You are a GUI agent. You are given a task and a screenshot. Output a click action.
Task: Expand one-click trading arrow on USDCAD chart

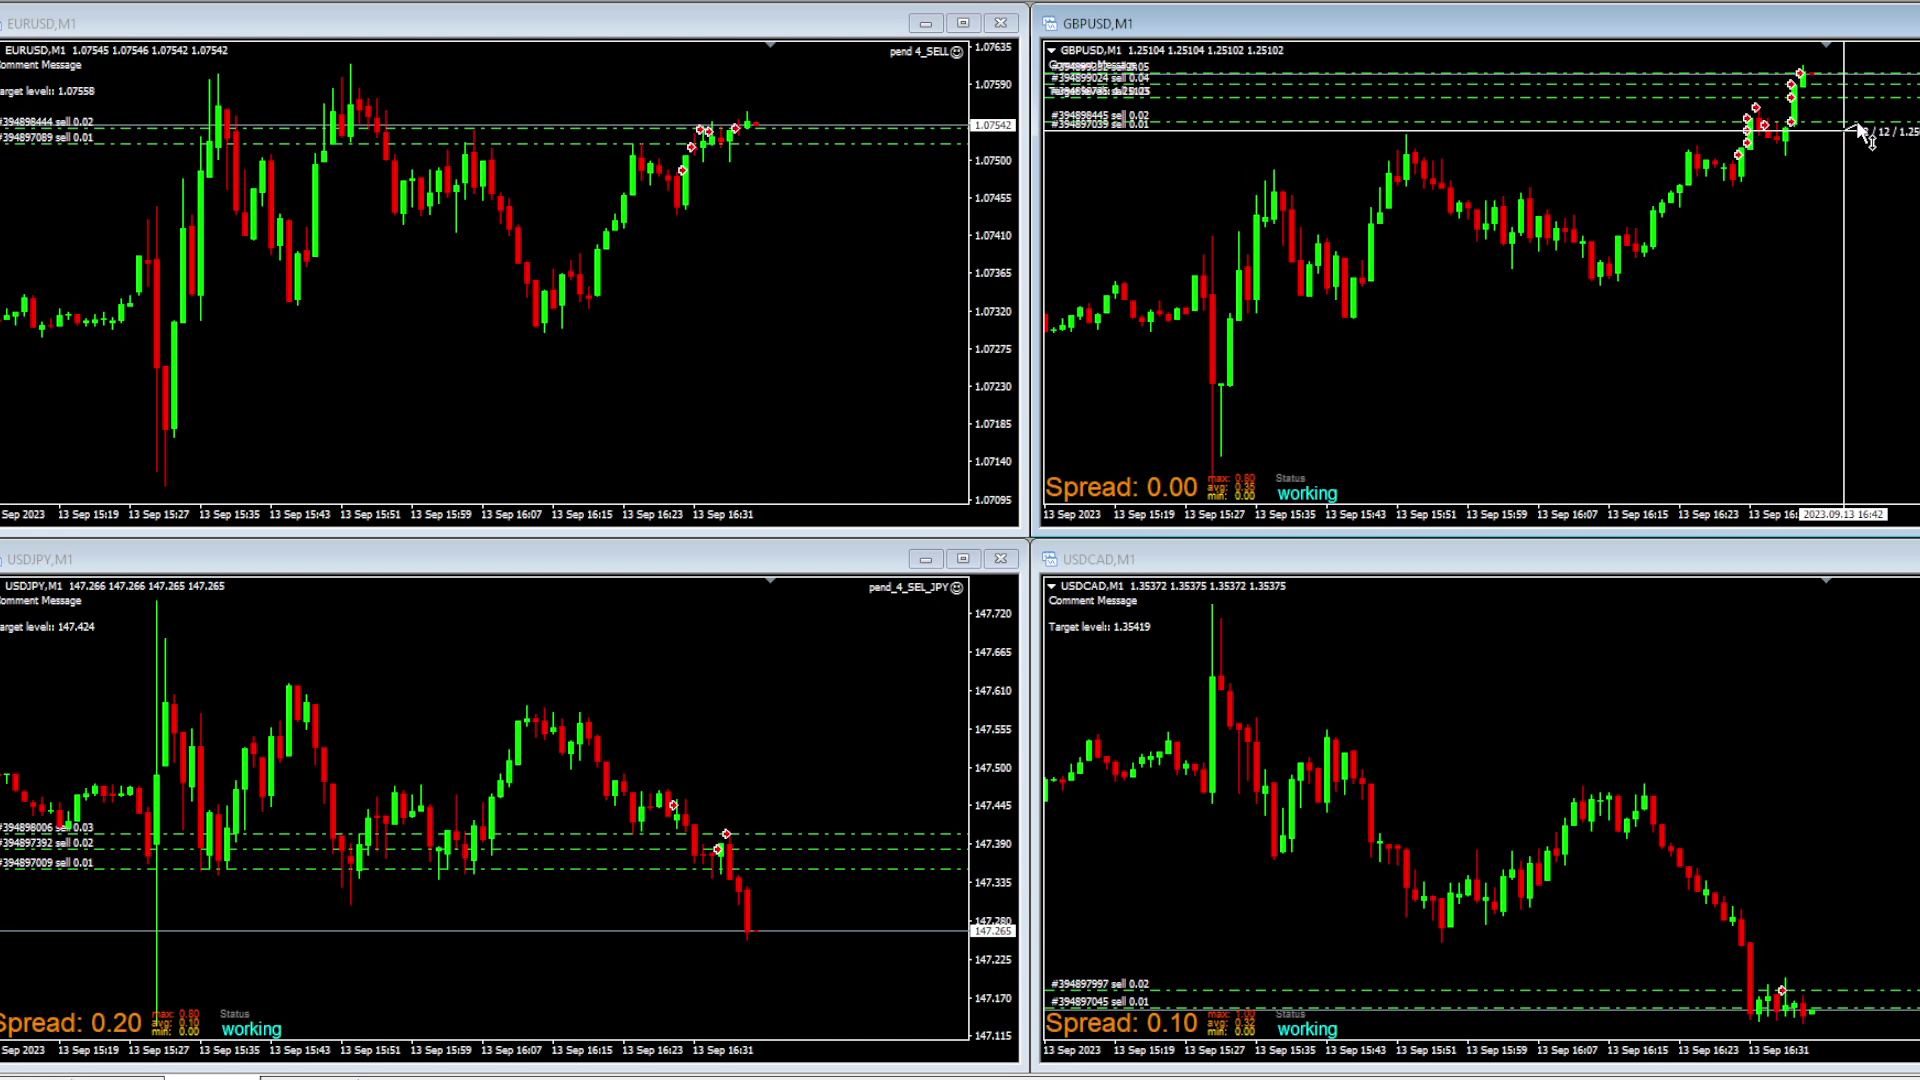tap(1051, 586)
